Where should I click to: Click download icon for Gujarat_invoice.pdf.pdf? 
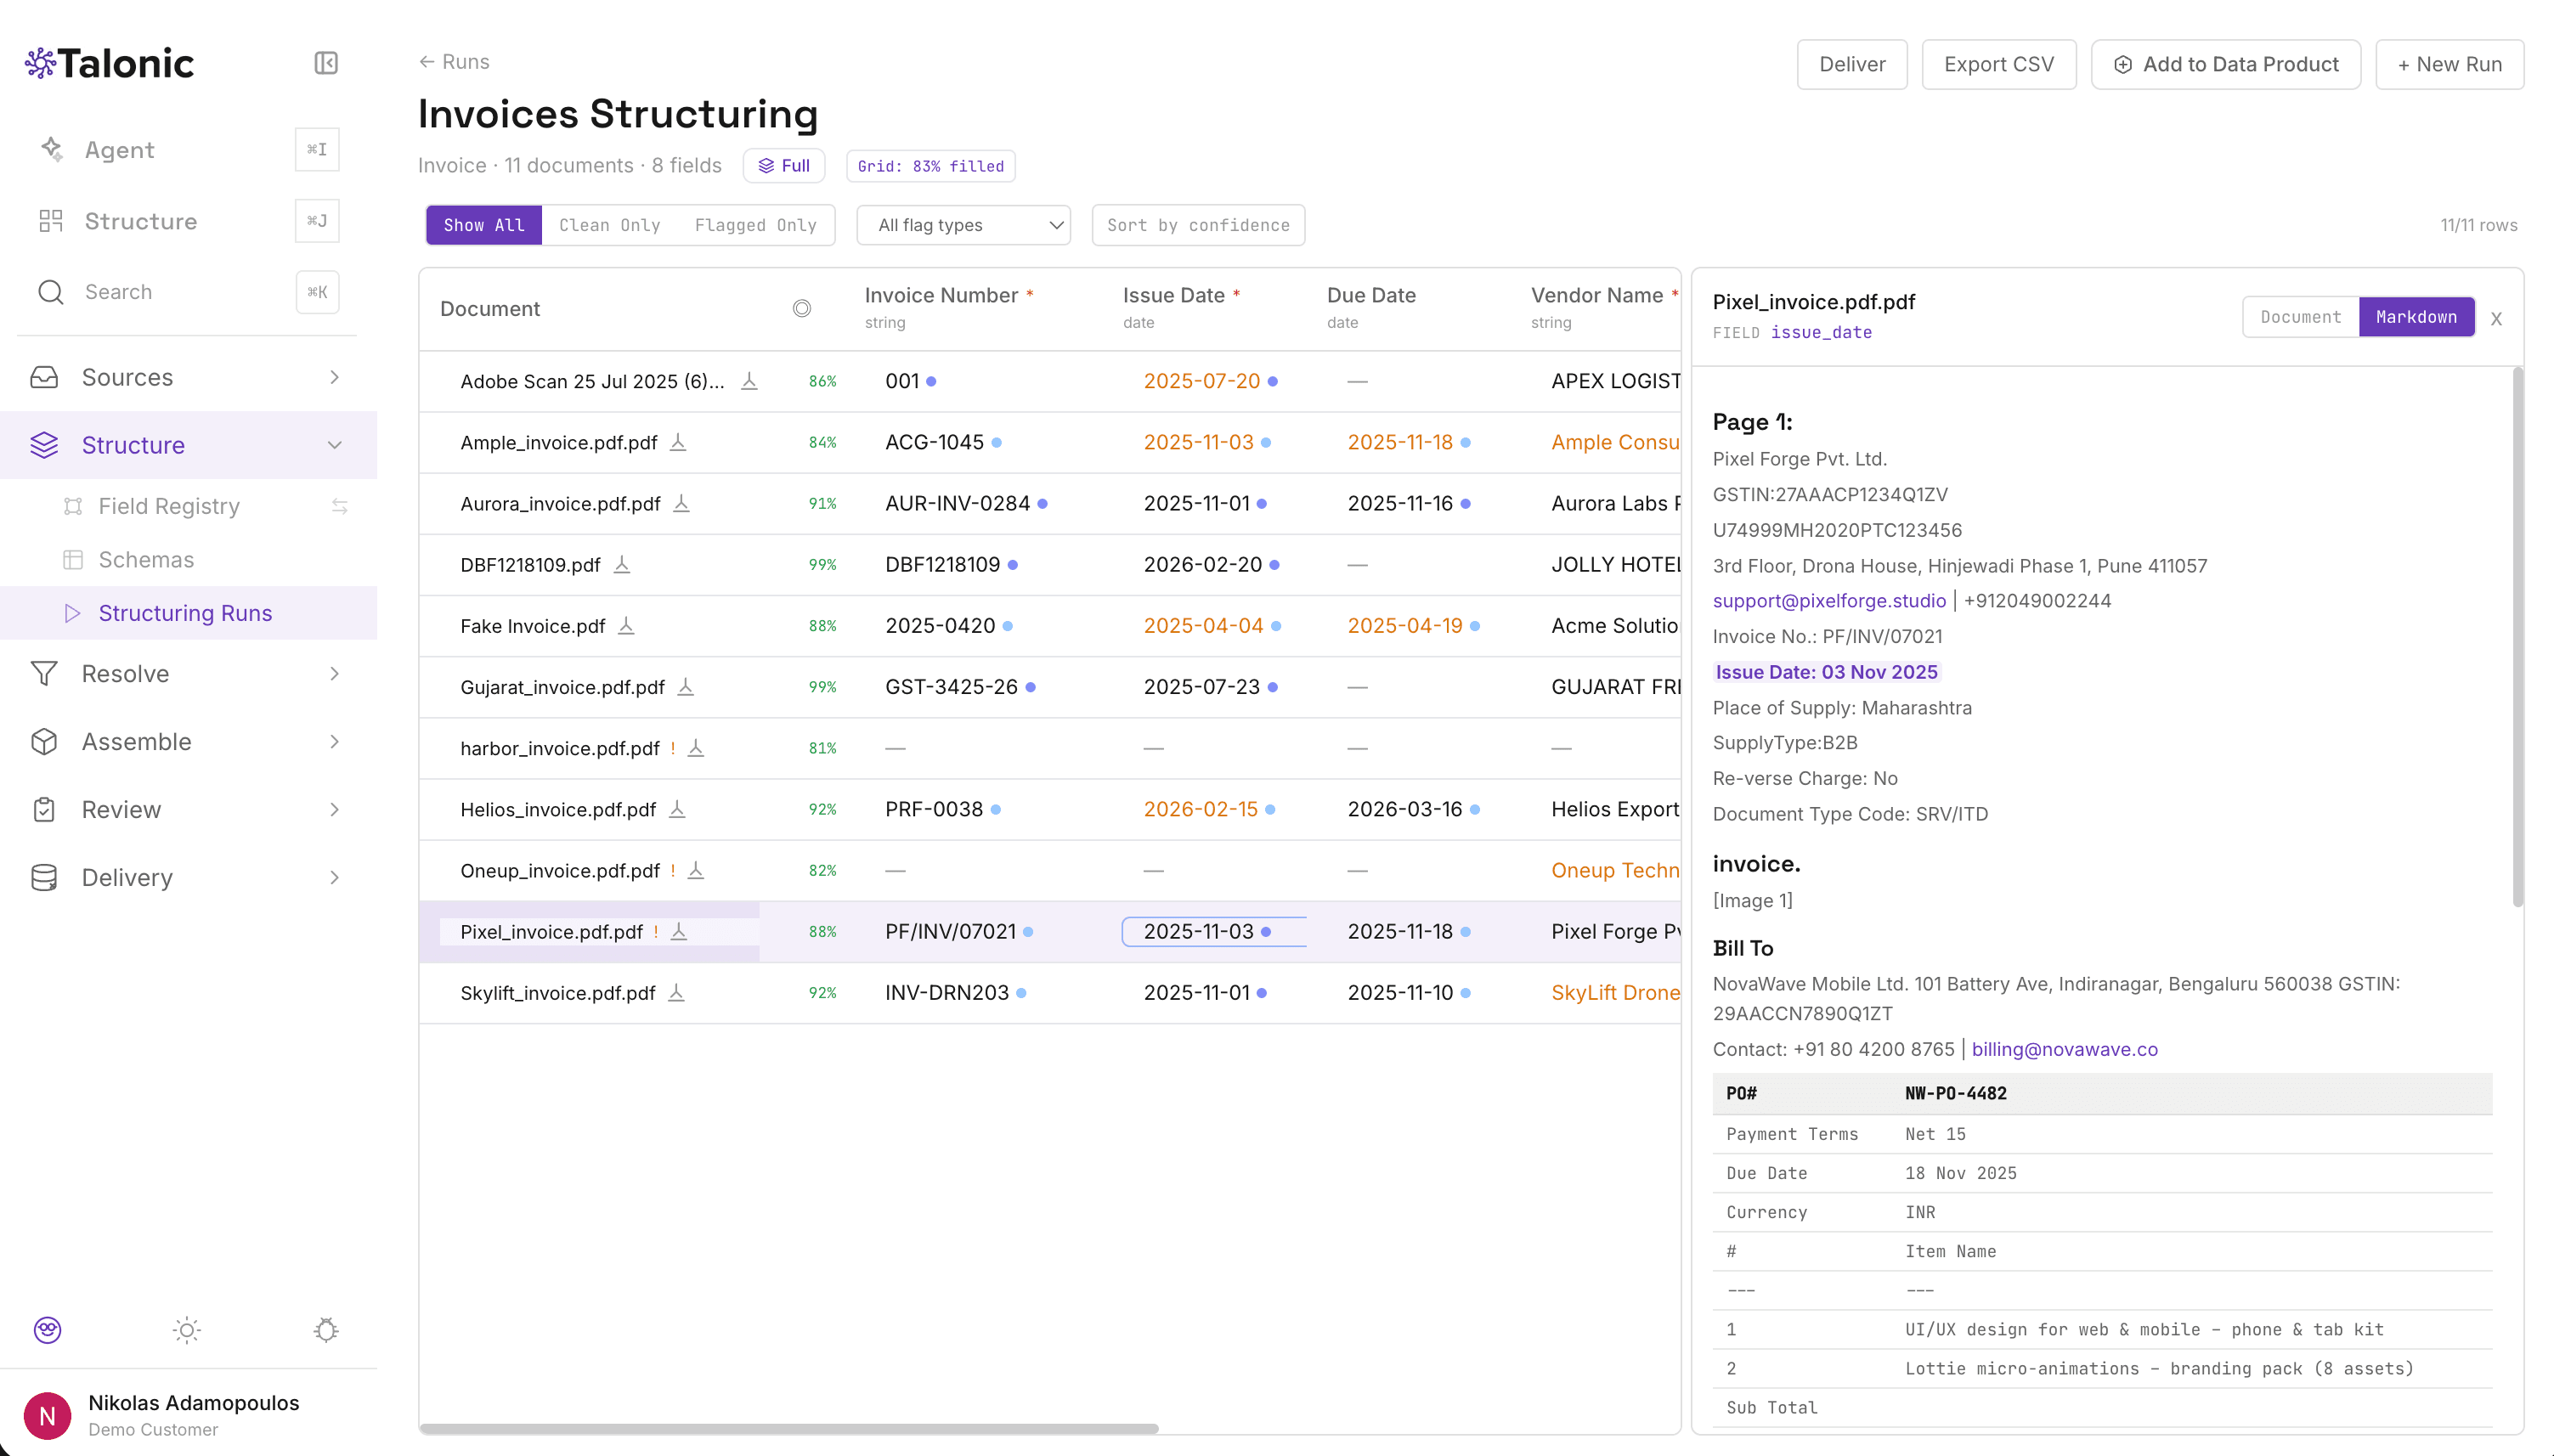click(686, 687)
